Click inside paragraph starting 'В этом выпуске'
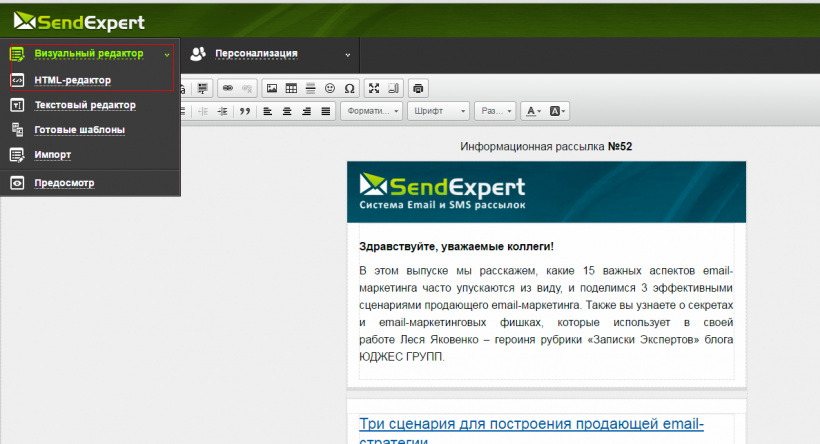 [x=546, y=314]
